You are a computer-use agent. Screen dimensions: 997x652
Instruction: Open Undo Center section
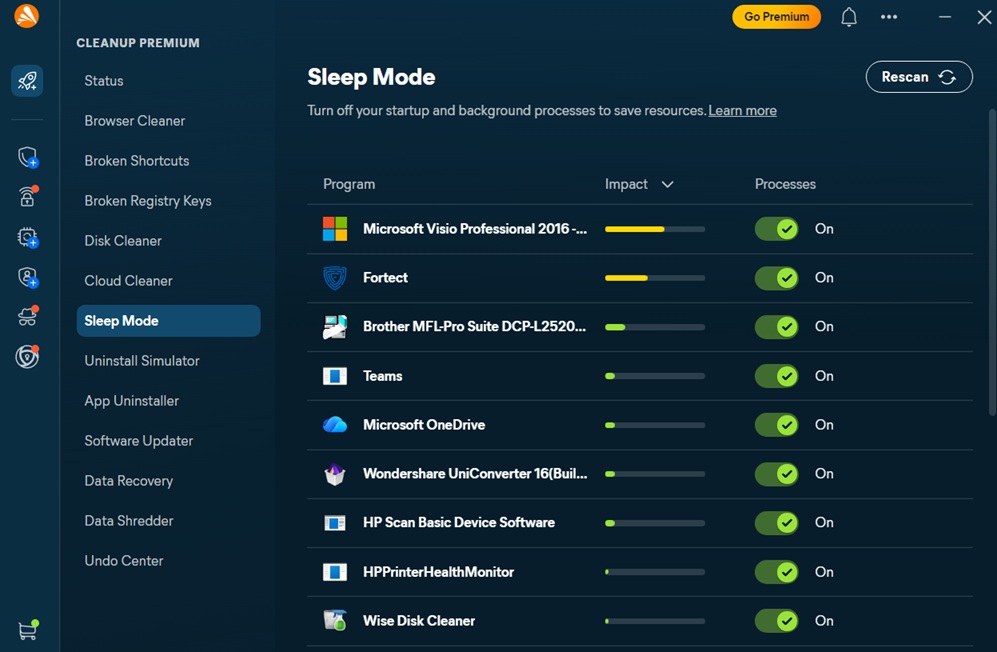click(124, 561)
